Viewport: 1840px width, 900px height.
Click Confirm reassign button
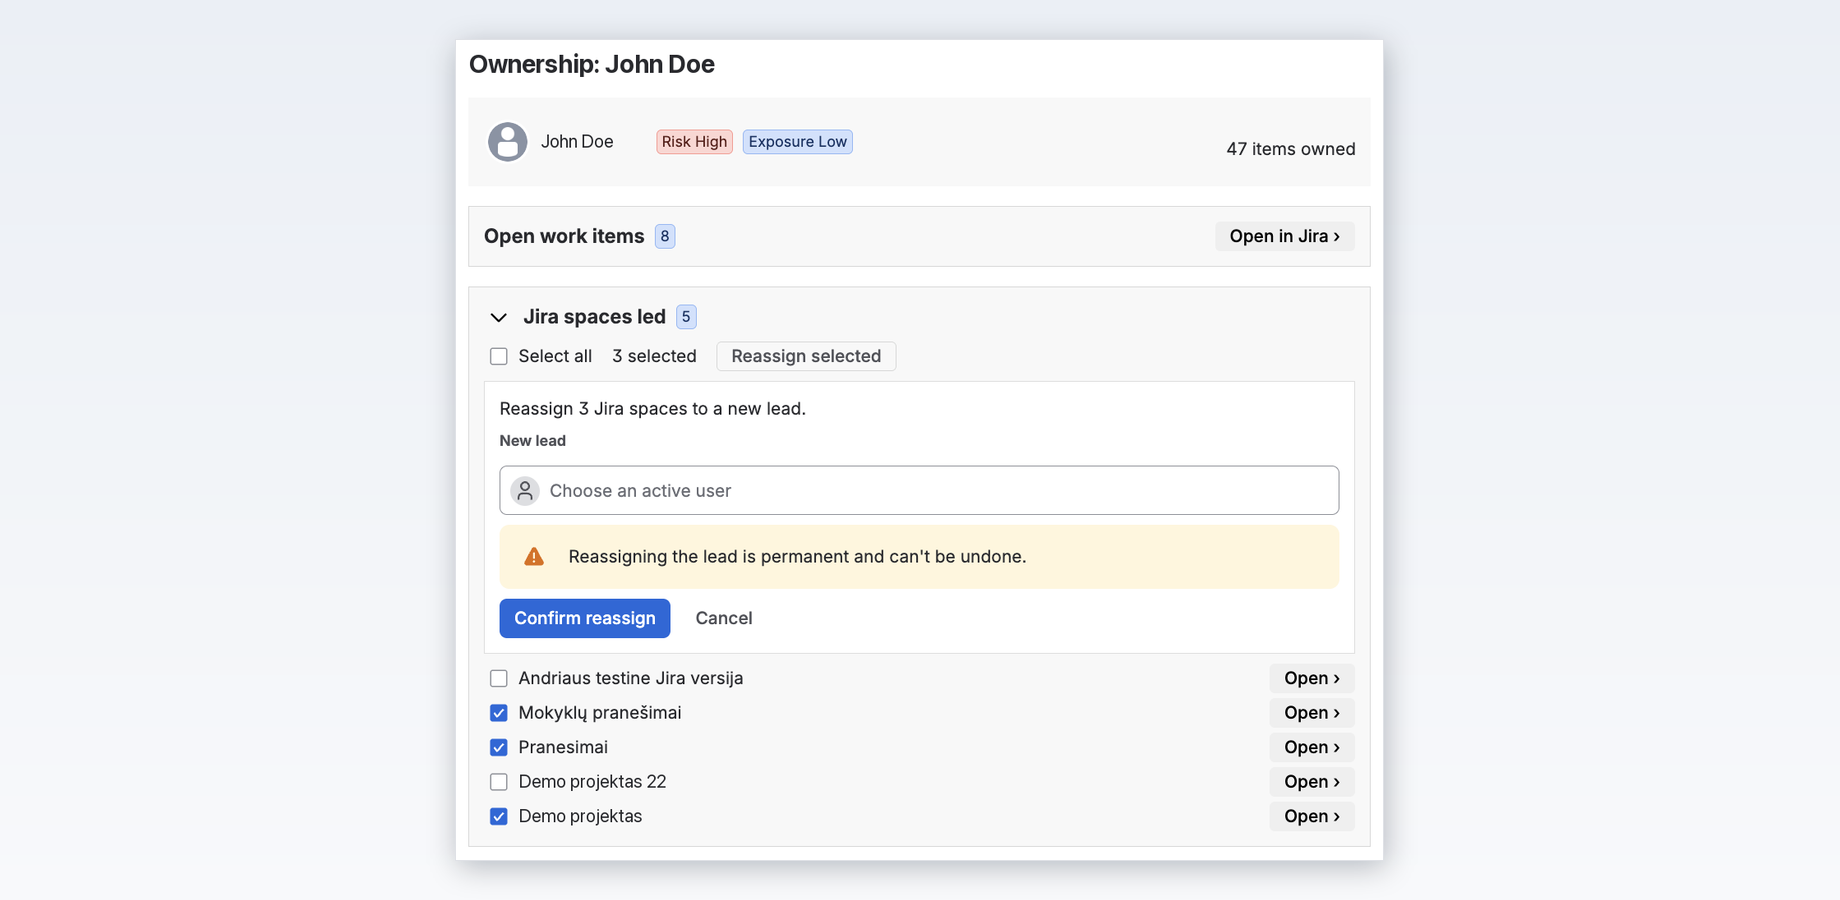585,618
